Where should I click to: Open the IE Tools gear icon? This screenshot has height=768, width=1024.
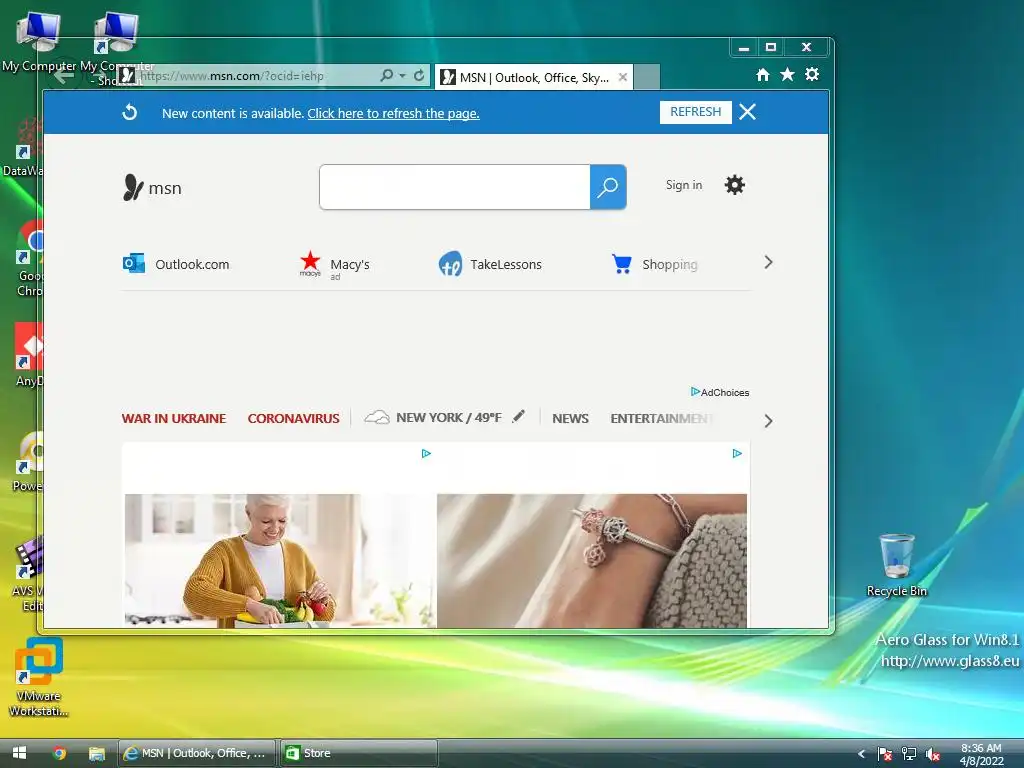(812, 74)
